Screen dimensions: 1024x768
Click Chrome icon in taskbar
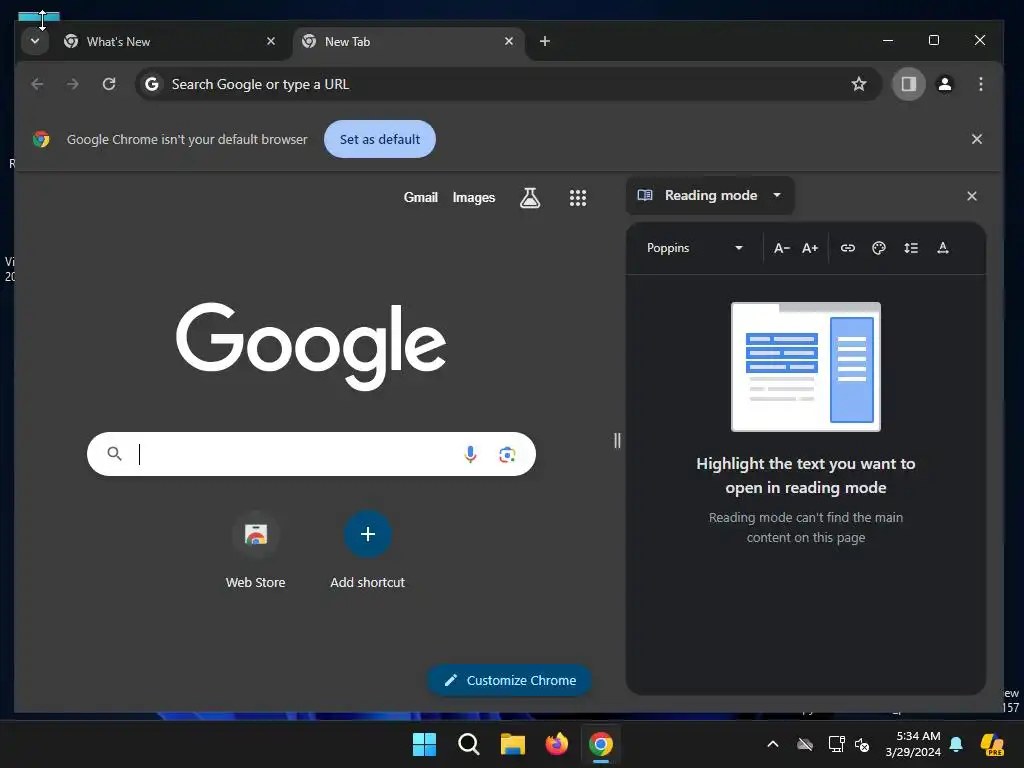[x=601, y=744]
